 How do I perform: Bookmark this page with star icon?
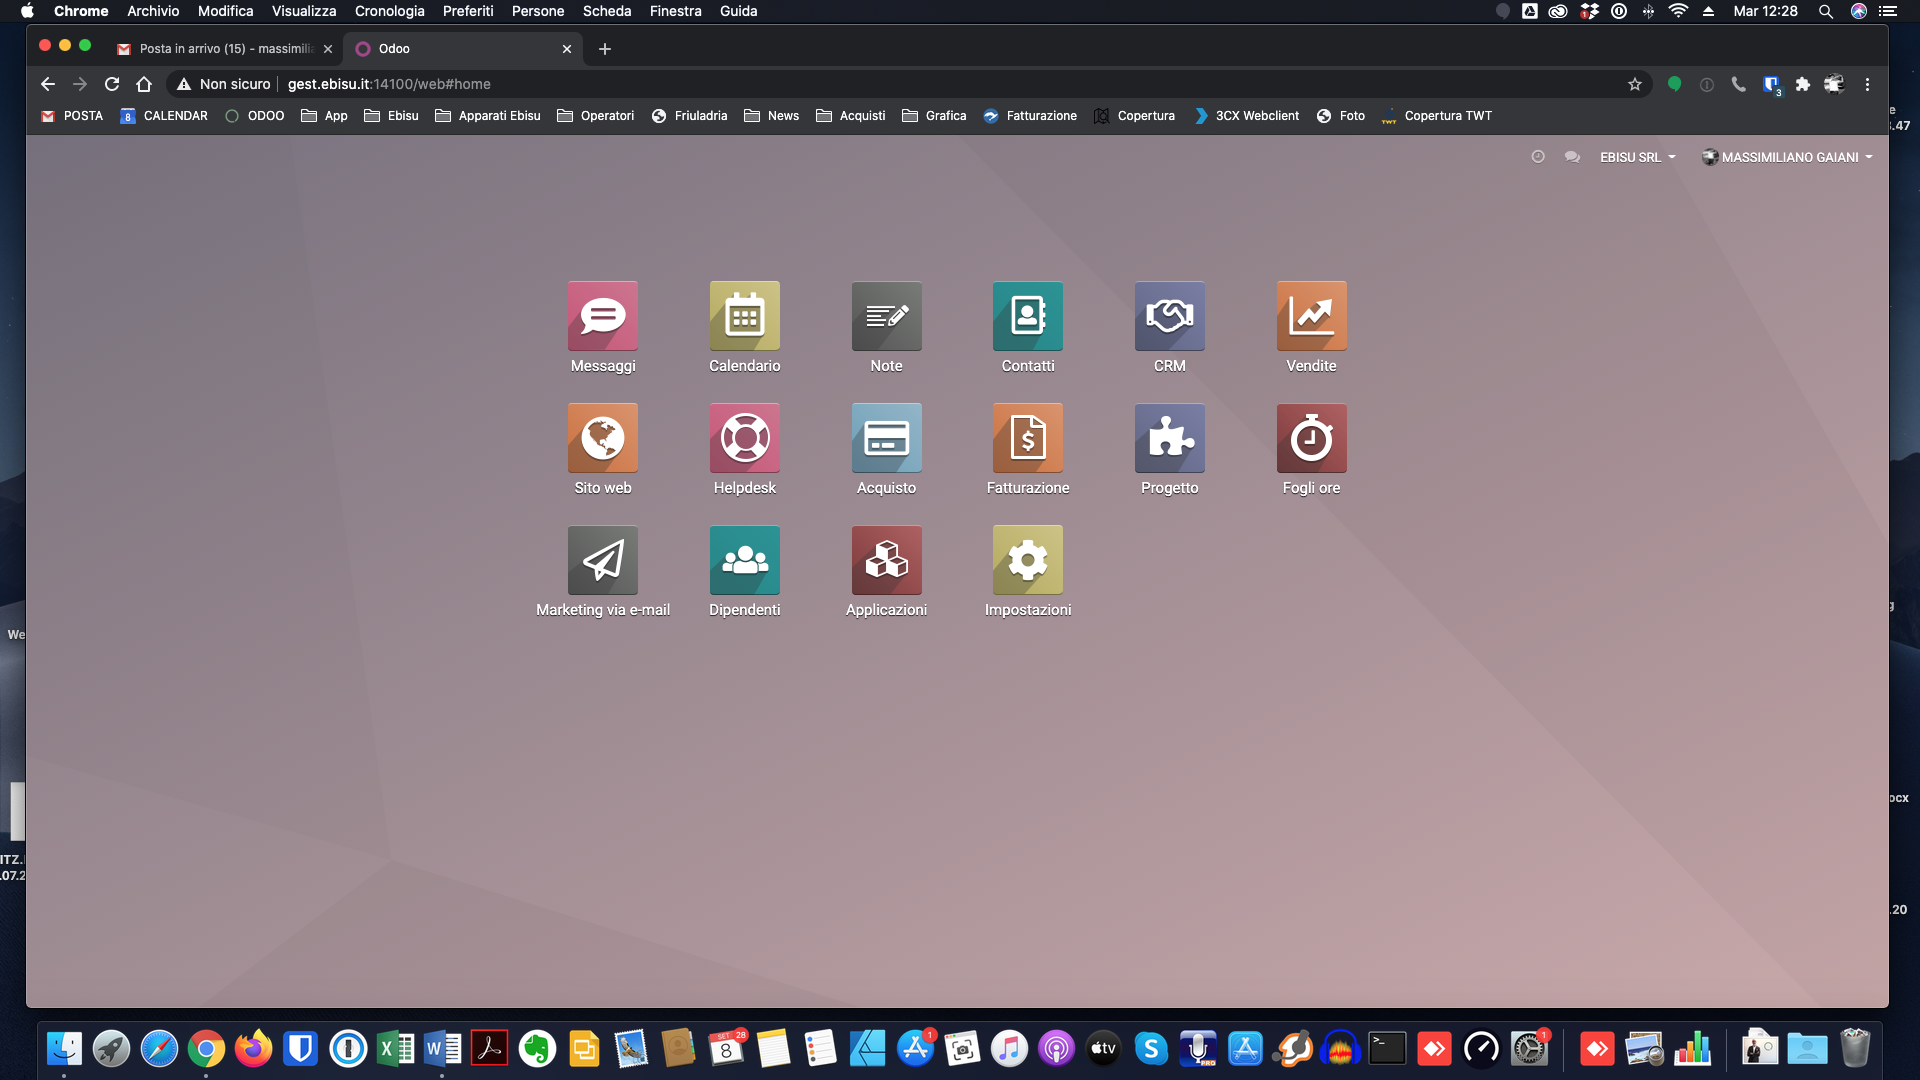point(1635,84)
